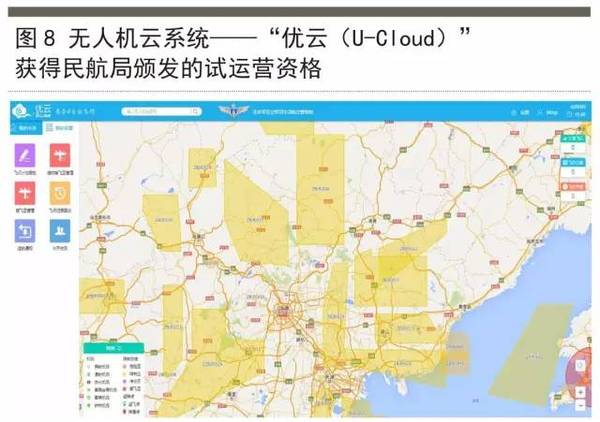Image resolution: width=600 pixels, height=422 pixels.
Task: Switch to the second sidebar tab
Action: pos(60,129)
